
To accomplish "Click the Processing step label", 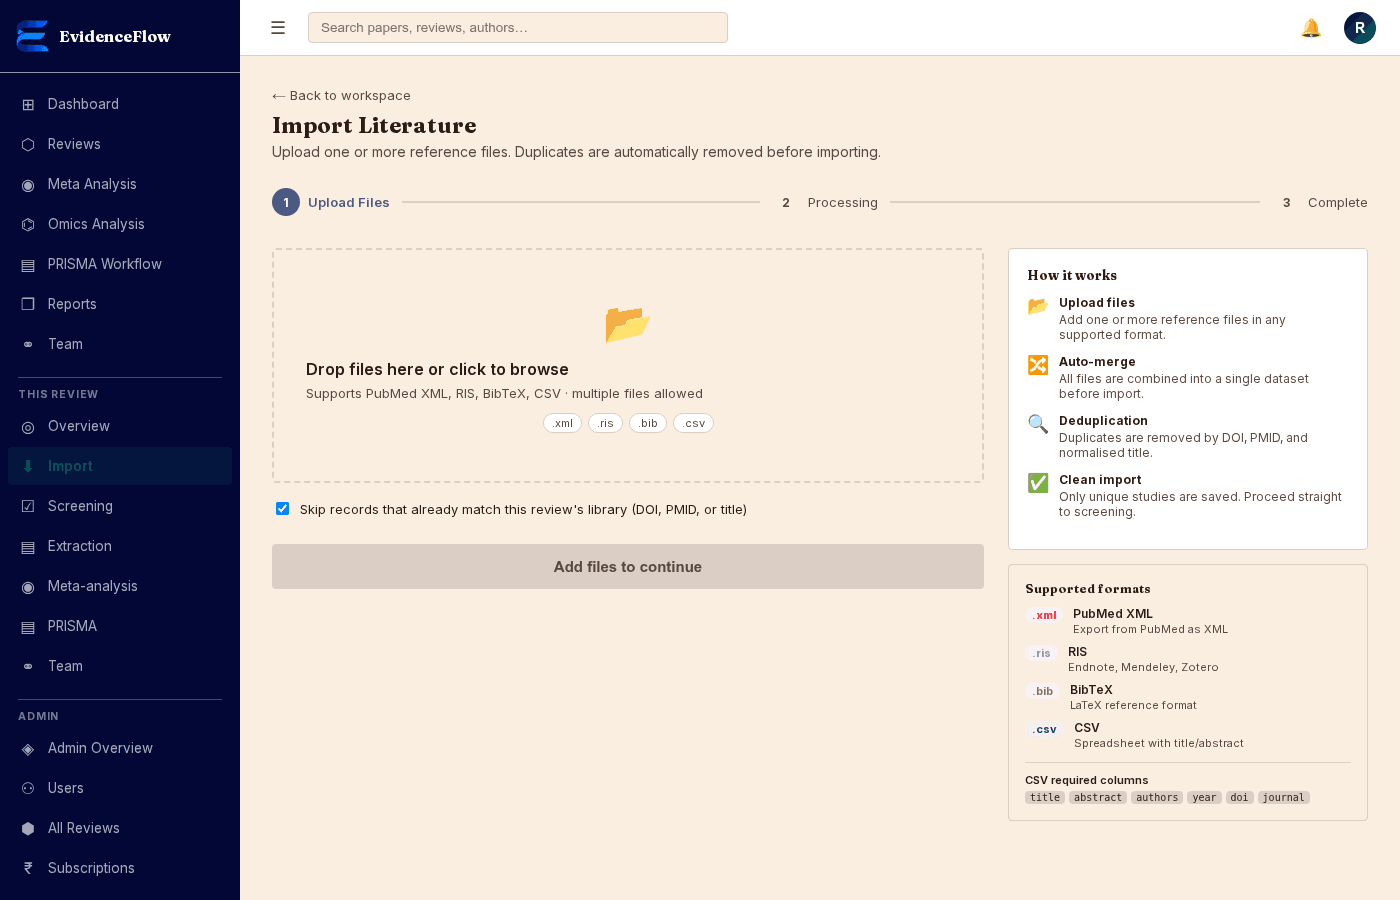I will point(843,203).
